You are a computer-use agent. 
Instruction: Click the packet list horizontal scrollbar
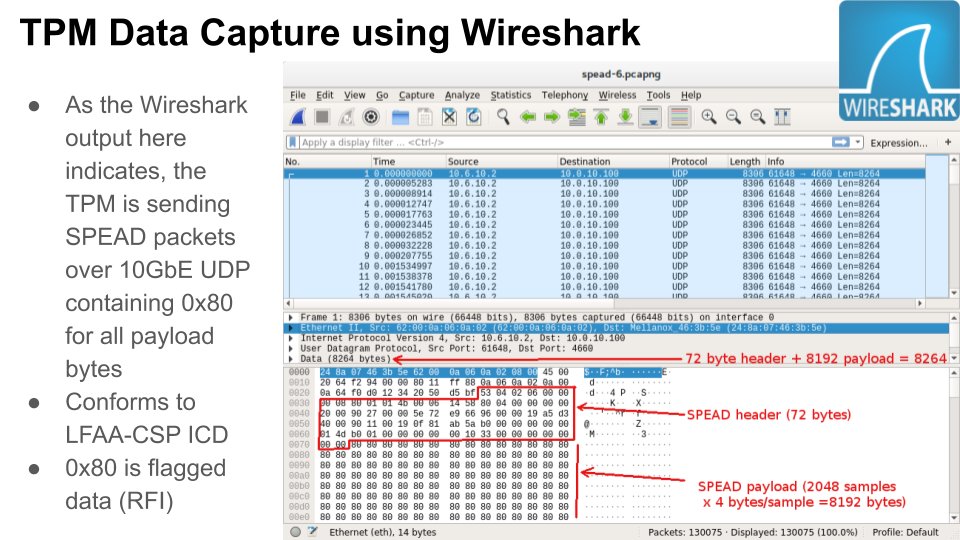[x=604, y=304]
